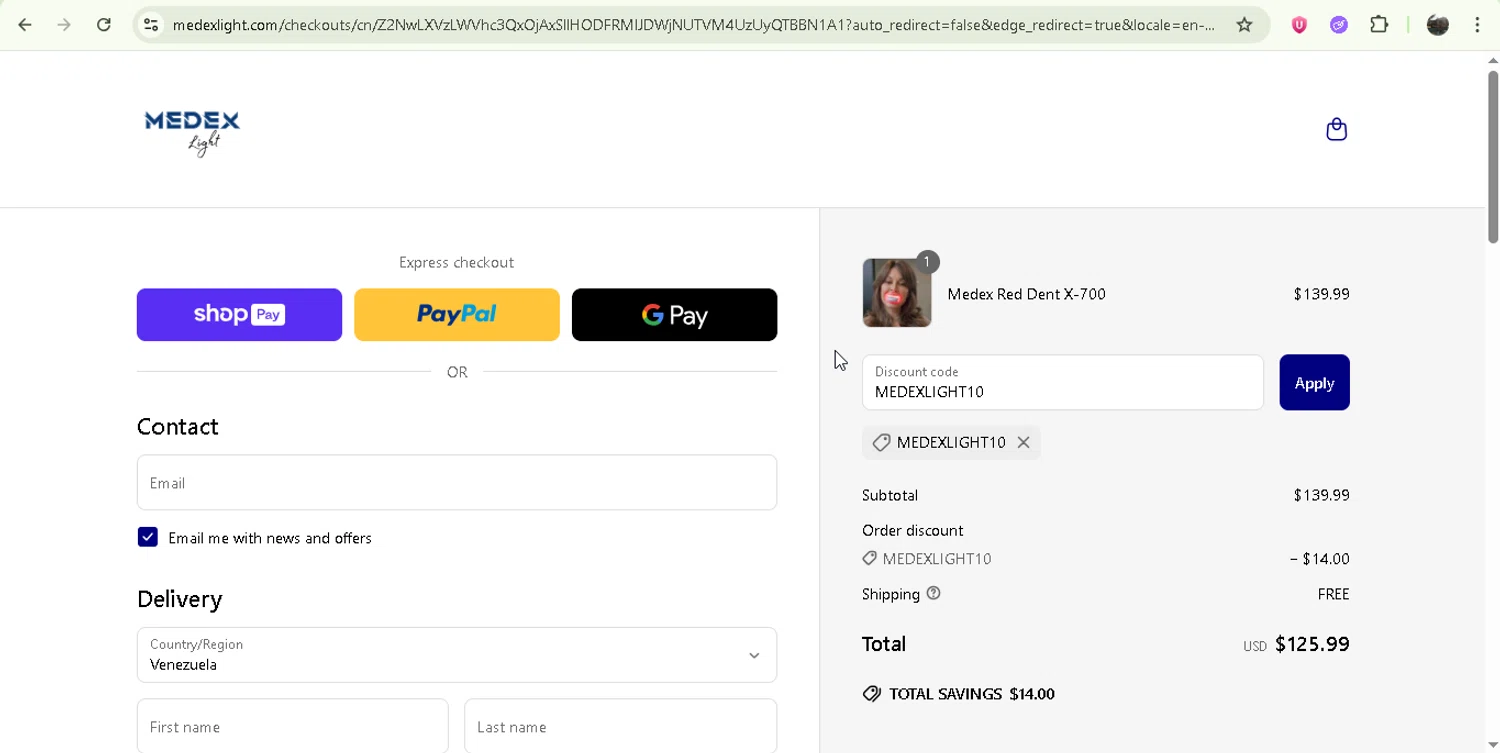Click the browser address bar URL

694,25
